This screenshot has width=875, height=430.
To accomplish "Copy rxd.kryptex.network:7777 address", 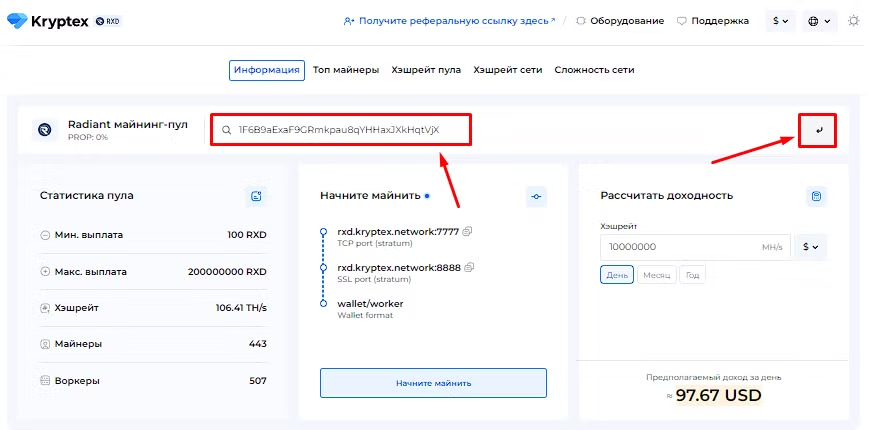I will [x=468, y=231].
